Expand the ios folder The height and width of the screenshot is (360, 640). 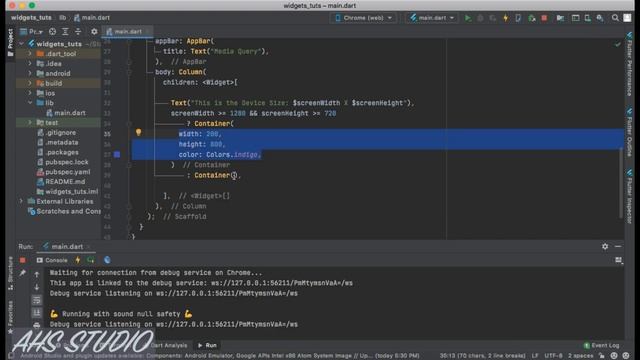point(30,93)
